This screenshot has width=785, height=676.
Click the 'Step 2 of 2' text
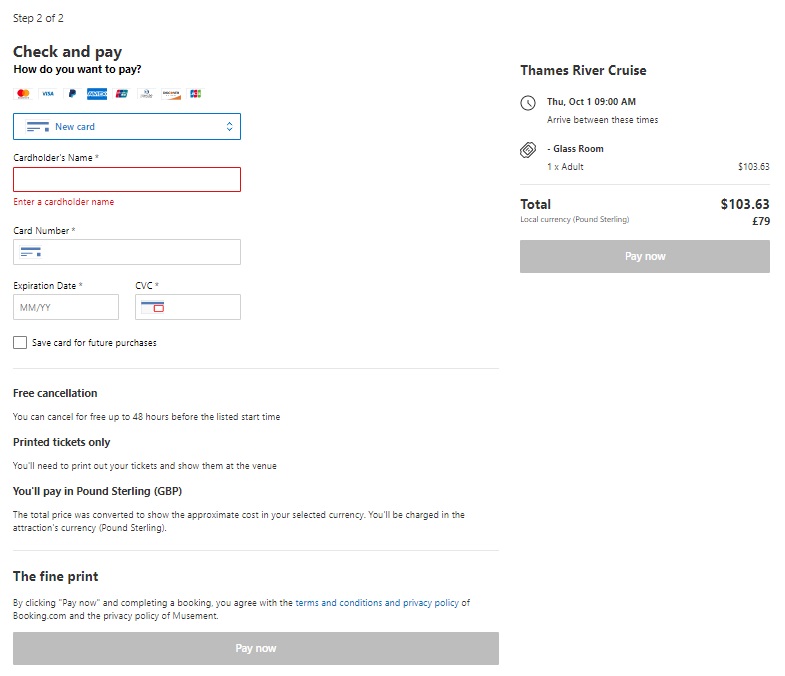click(x=38, y=19)
